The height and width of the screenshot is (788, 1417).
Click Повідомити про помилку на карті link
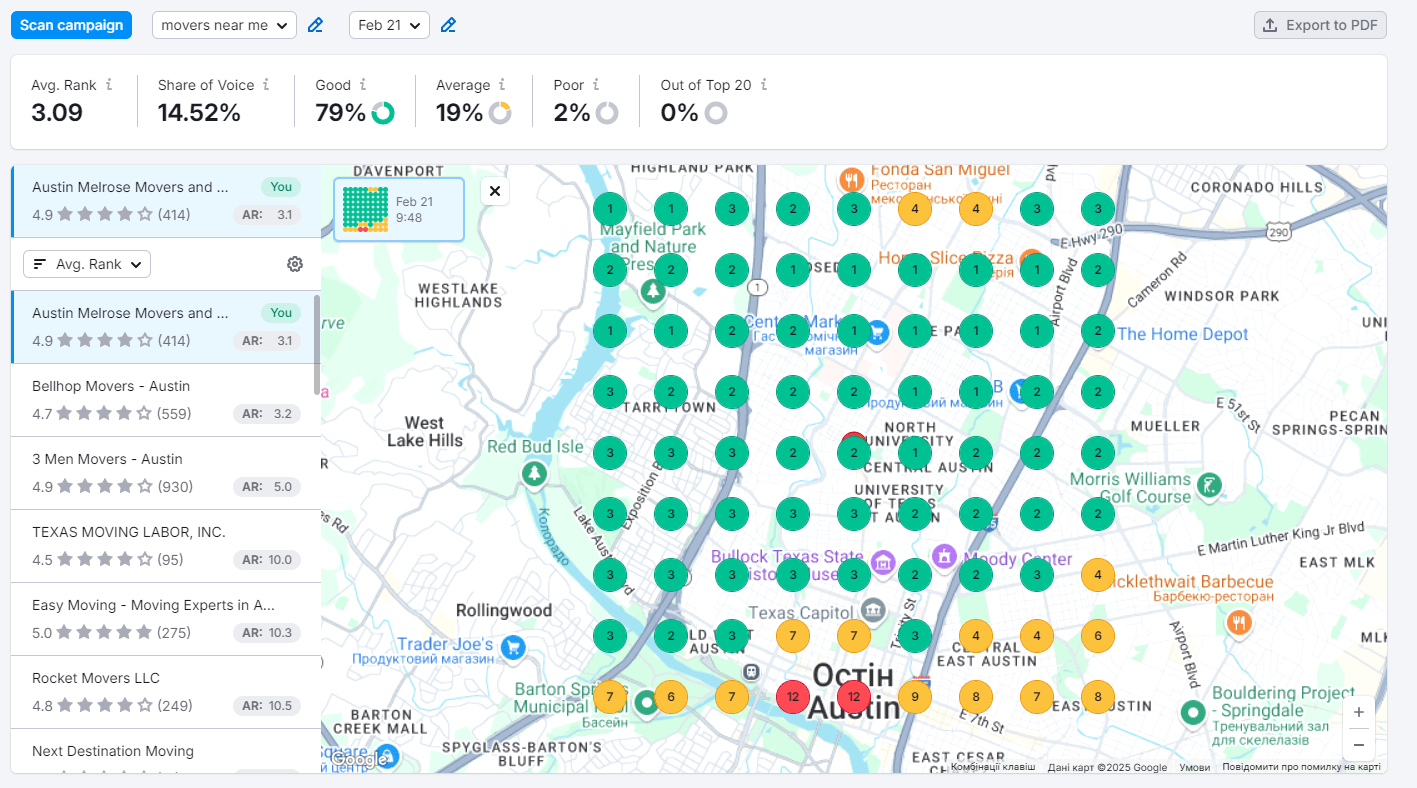click(x=1301, y=767)
